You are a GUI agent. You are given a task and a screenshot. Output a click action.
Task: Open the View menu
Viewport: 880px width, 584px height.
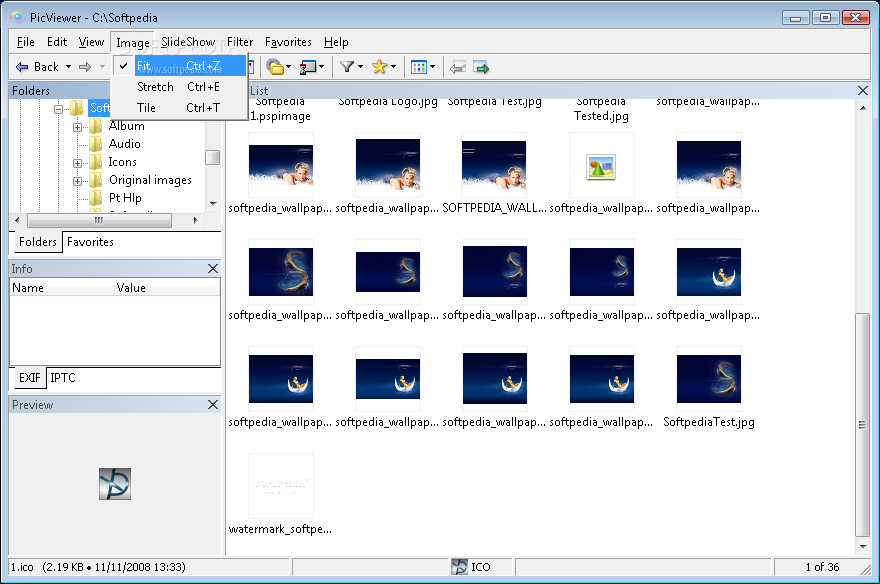91,42
